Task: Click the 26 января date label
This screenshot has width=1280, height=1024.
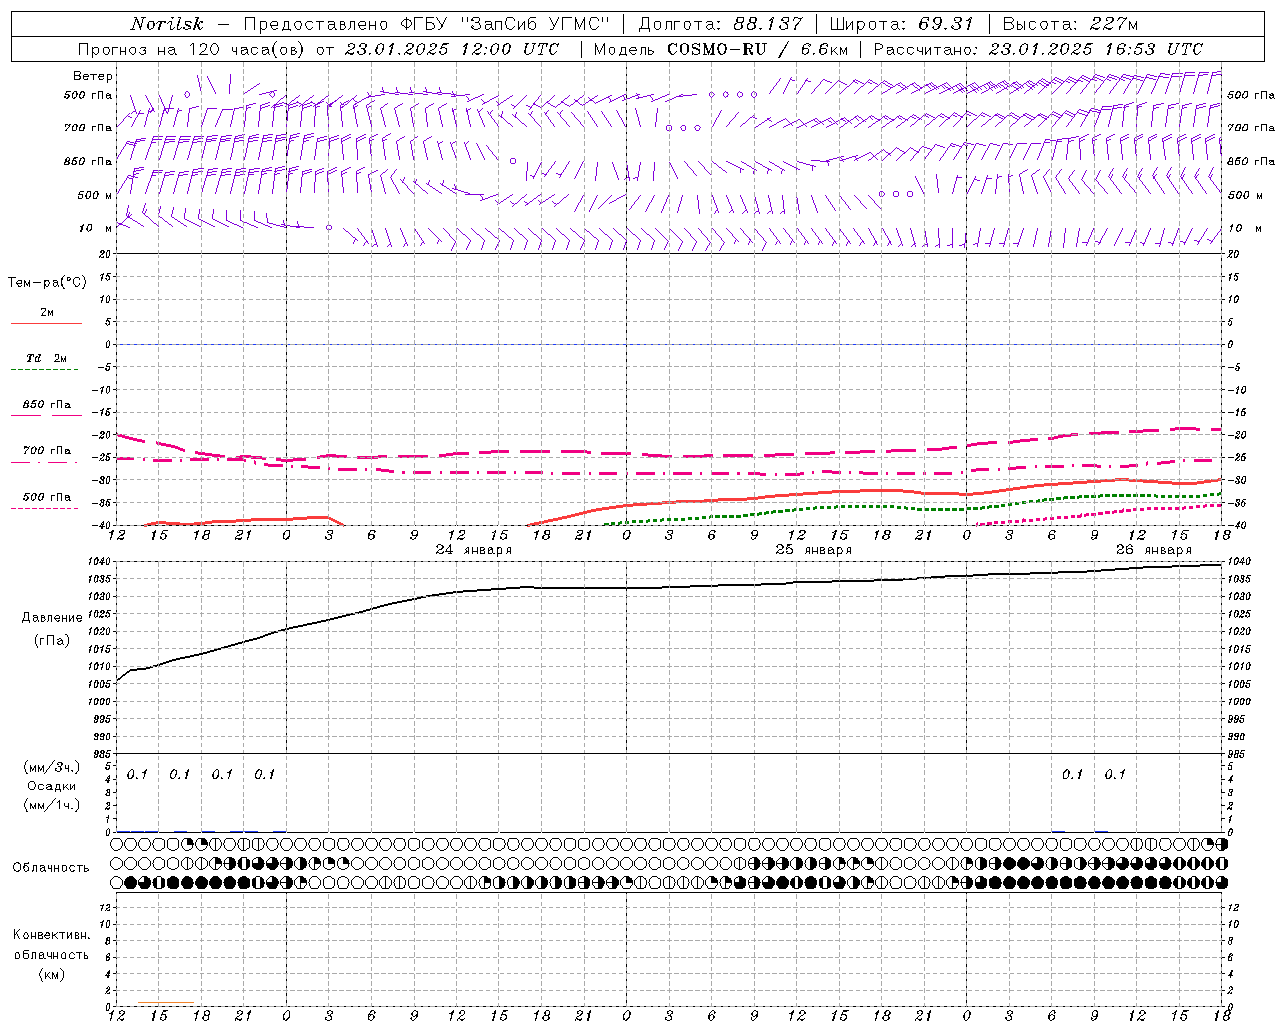Action: 1153,550
